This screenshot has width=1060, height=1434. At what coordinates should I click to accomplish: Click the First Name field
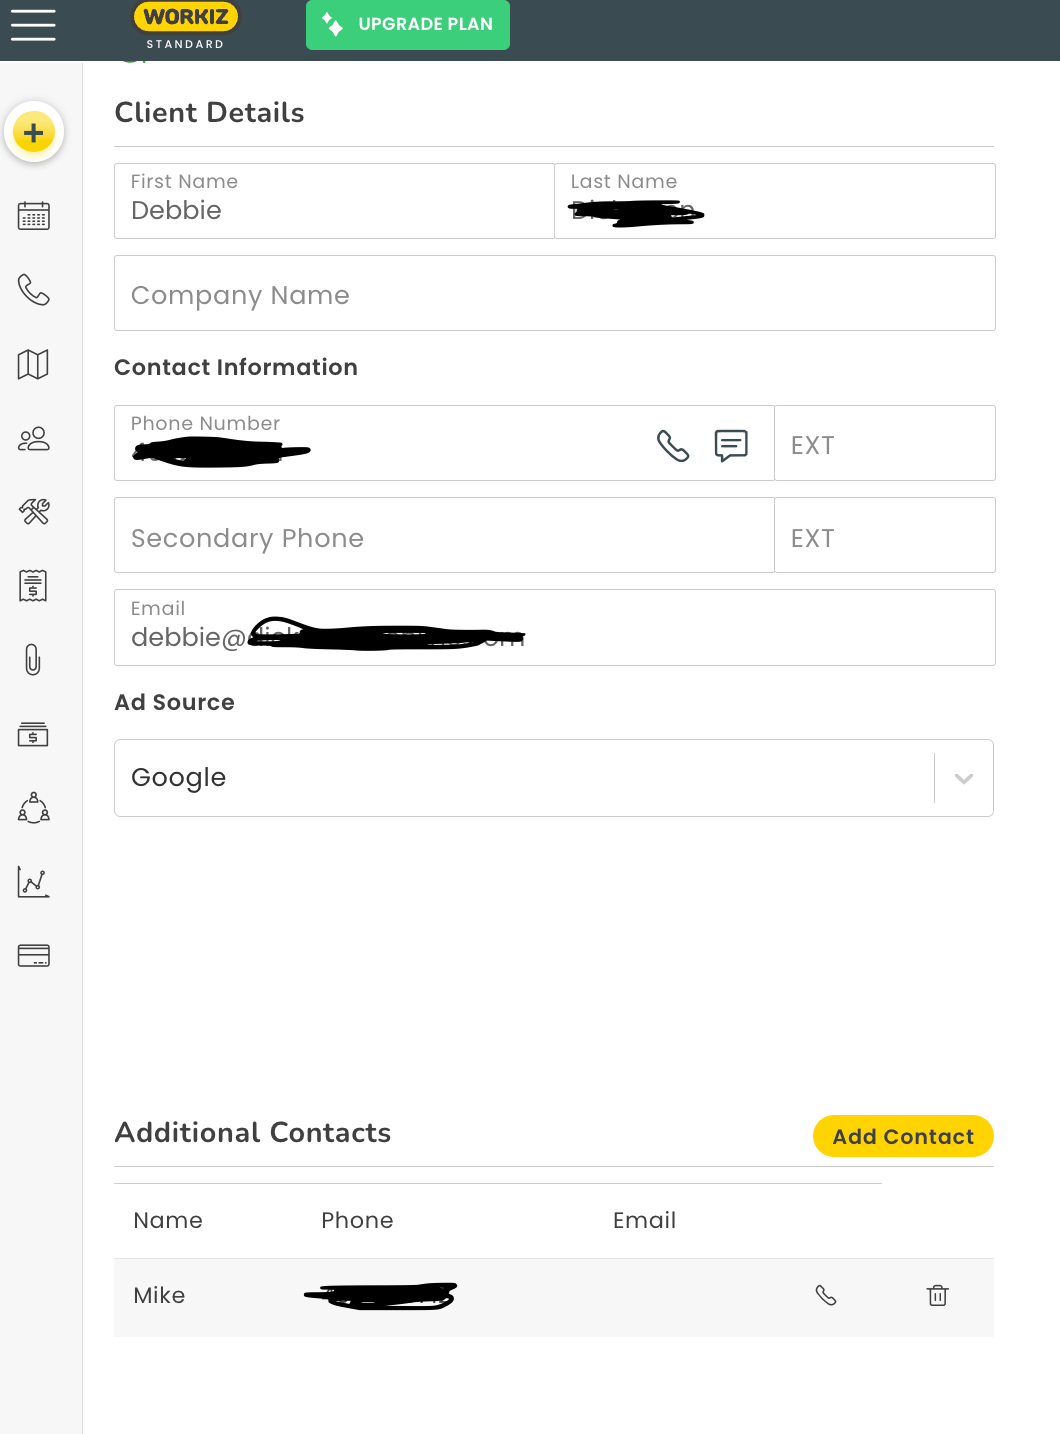[x=334, y=202]
